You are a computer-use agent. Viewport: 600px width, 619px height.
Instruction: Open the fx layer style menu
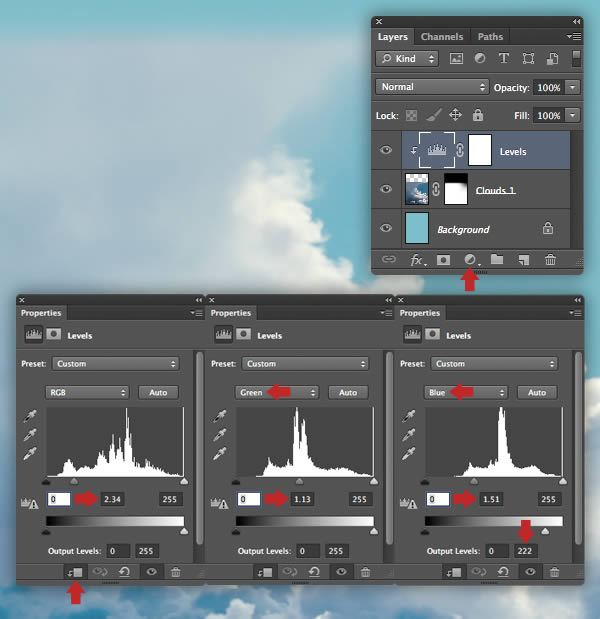[417, 260]
